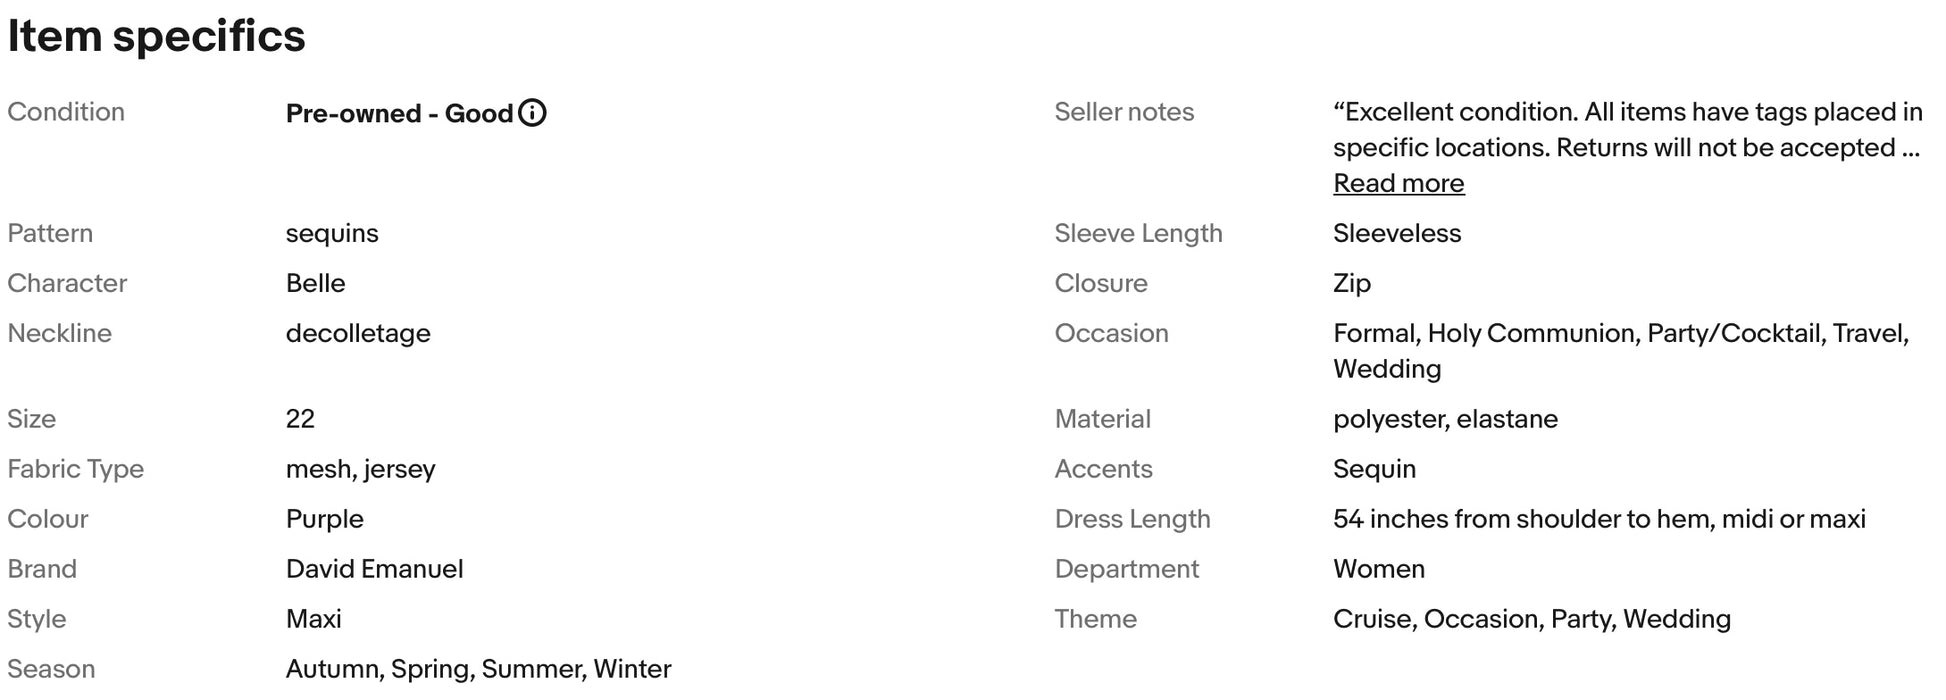Click the Autumn, Spring, Summer, Winter season value
This screenshot has height=700, width=1946.
[x=478, y=669]
